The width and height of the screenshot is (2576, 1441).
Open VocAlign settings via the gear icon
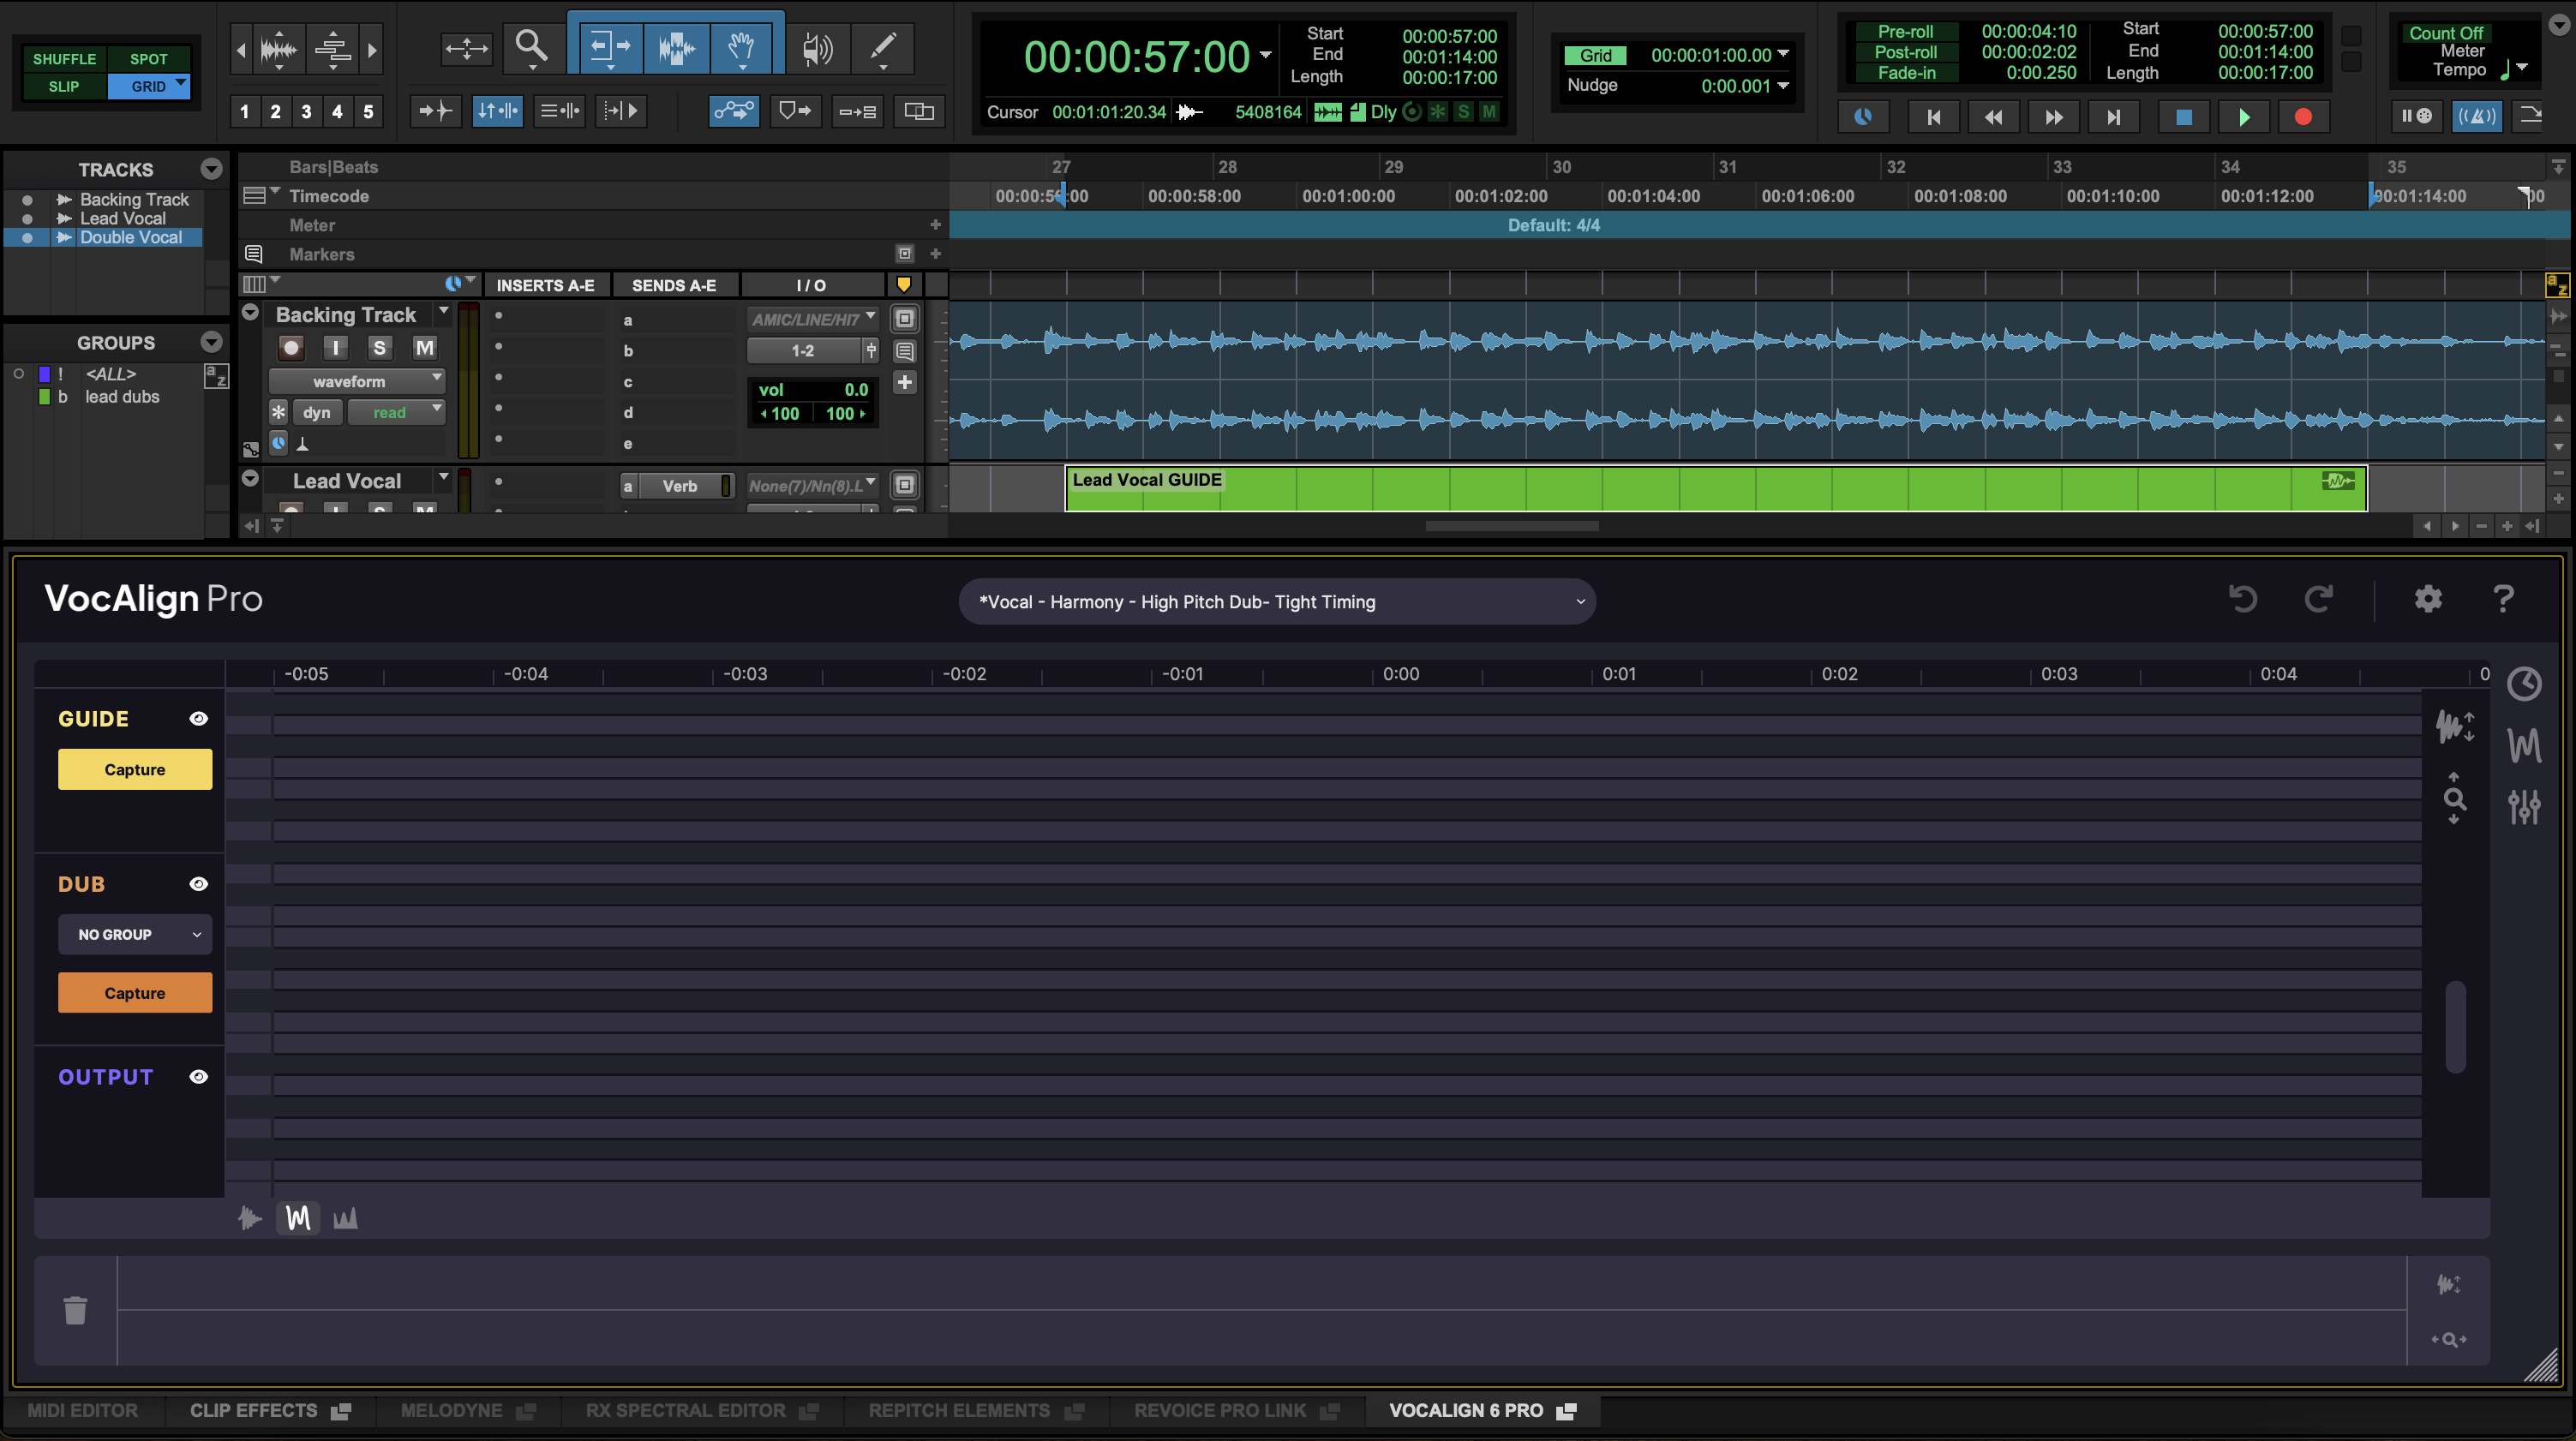click(2428, 599)
